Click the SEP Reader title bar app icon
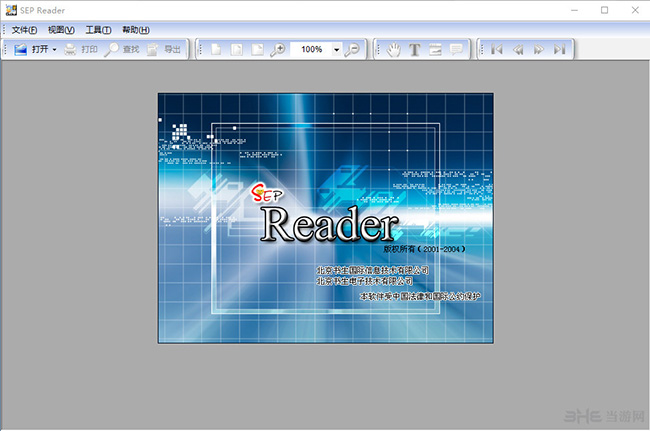 [11, 10]
